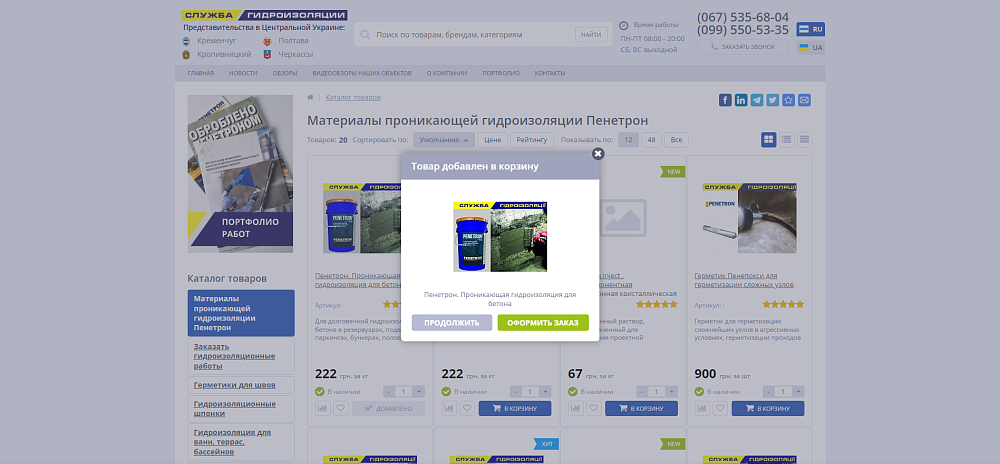
Task: Share the page via LinkedIn icon
Action: coord(741,100)
